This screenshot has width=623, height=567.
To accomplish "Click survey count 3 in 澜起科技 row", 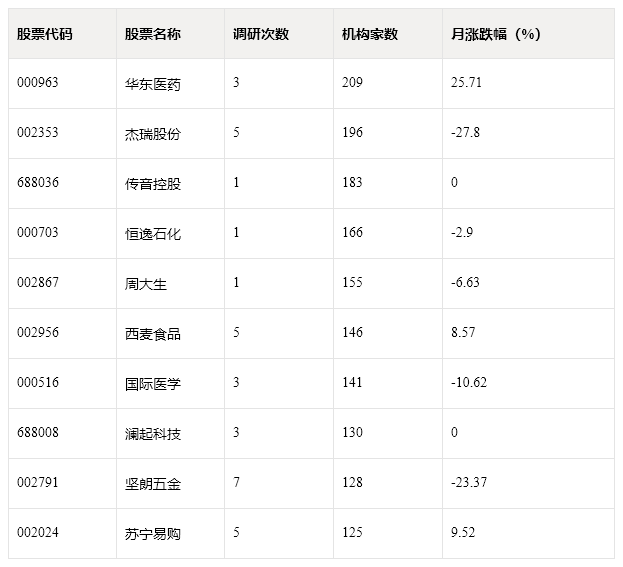I will click(236, 432).
